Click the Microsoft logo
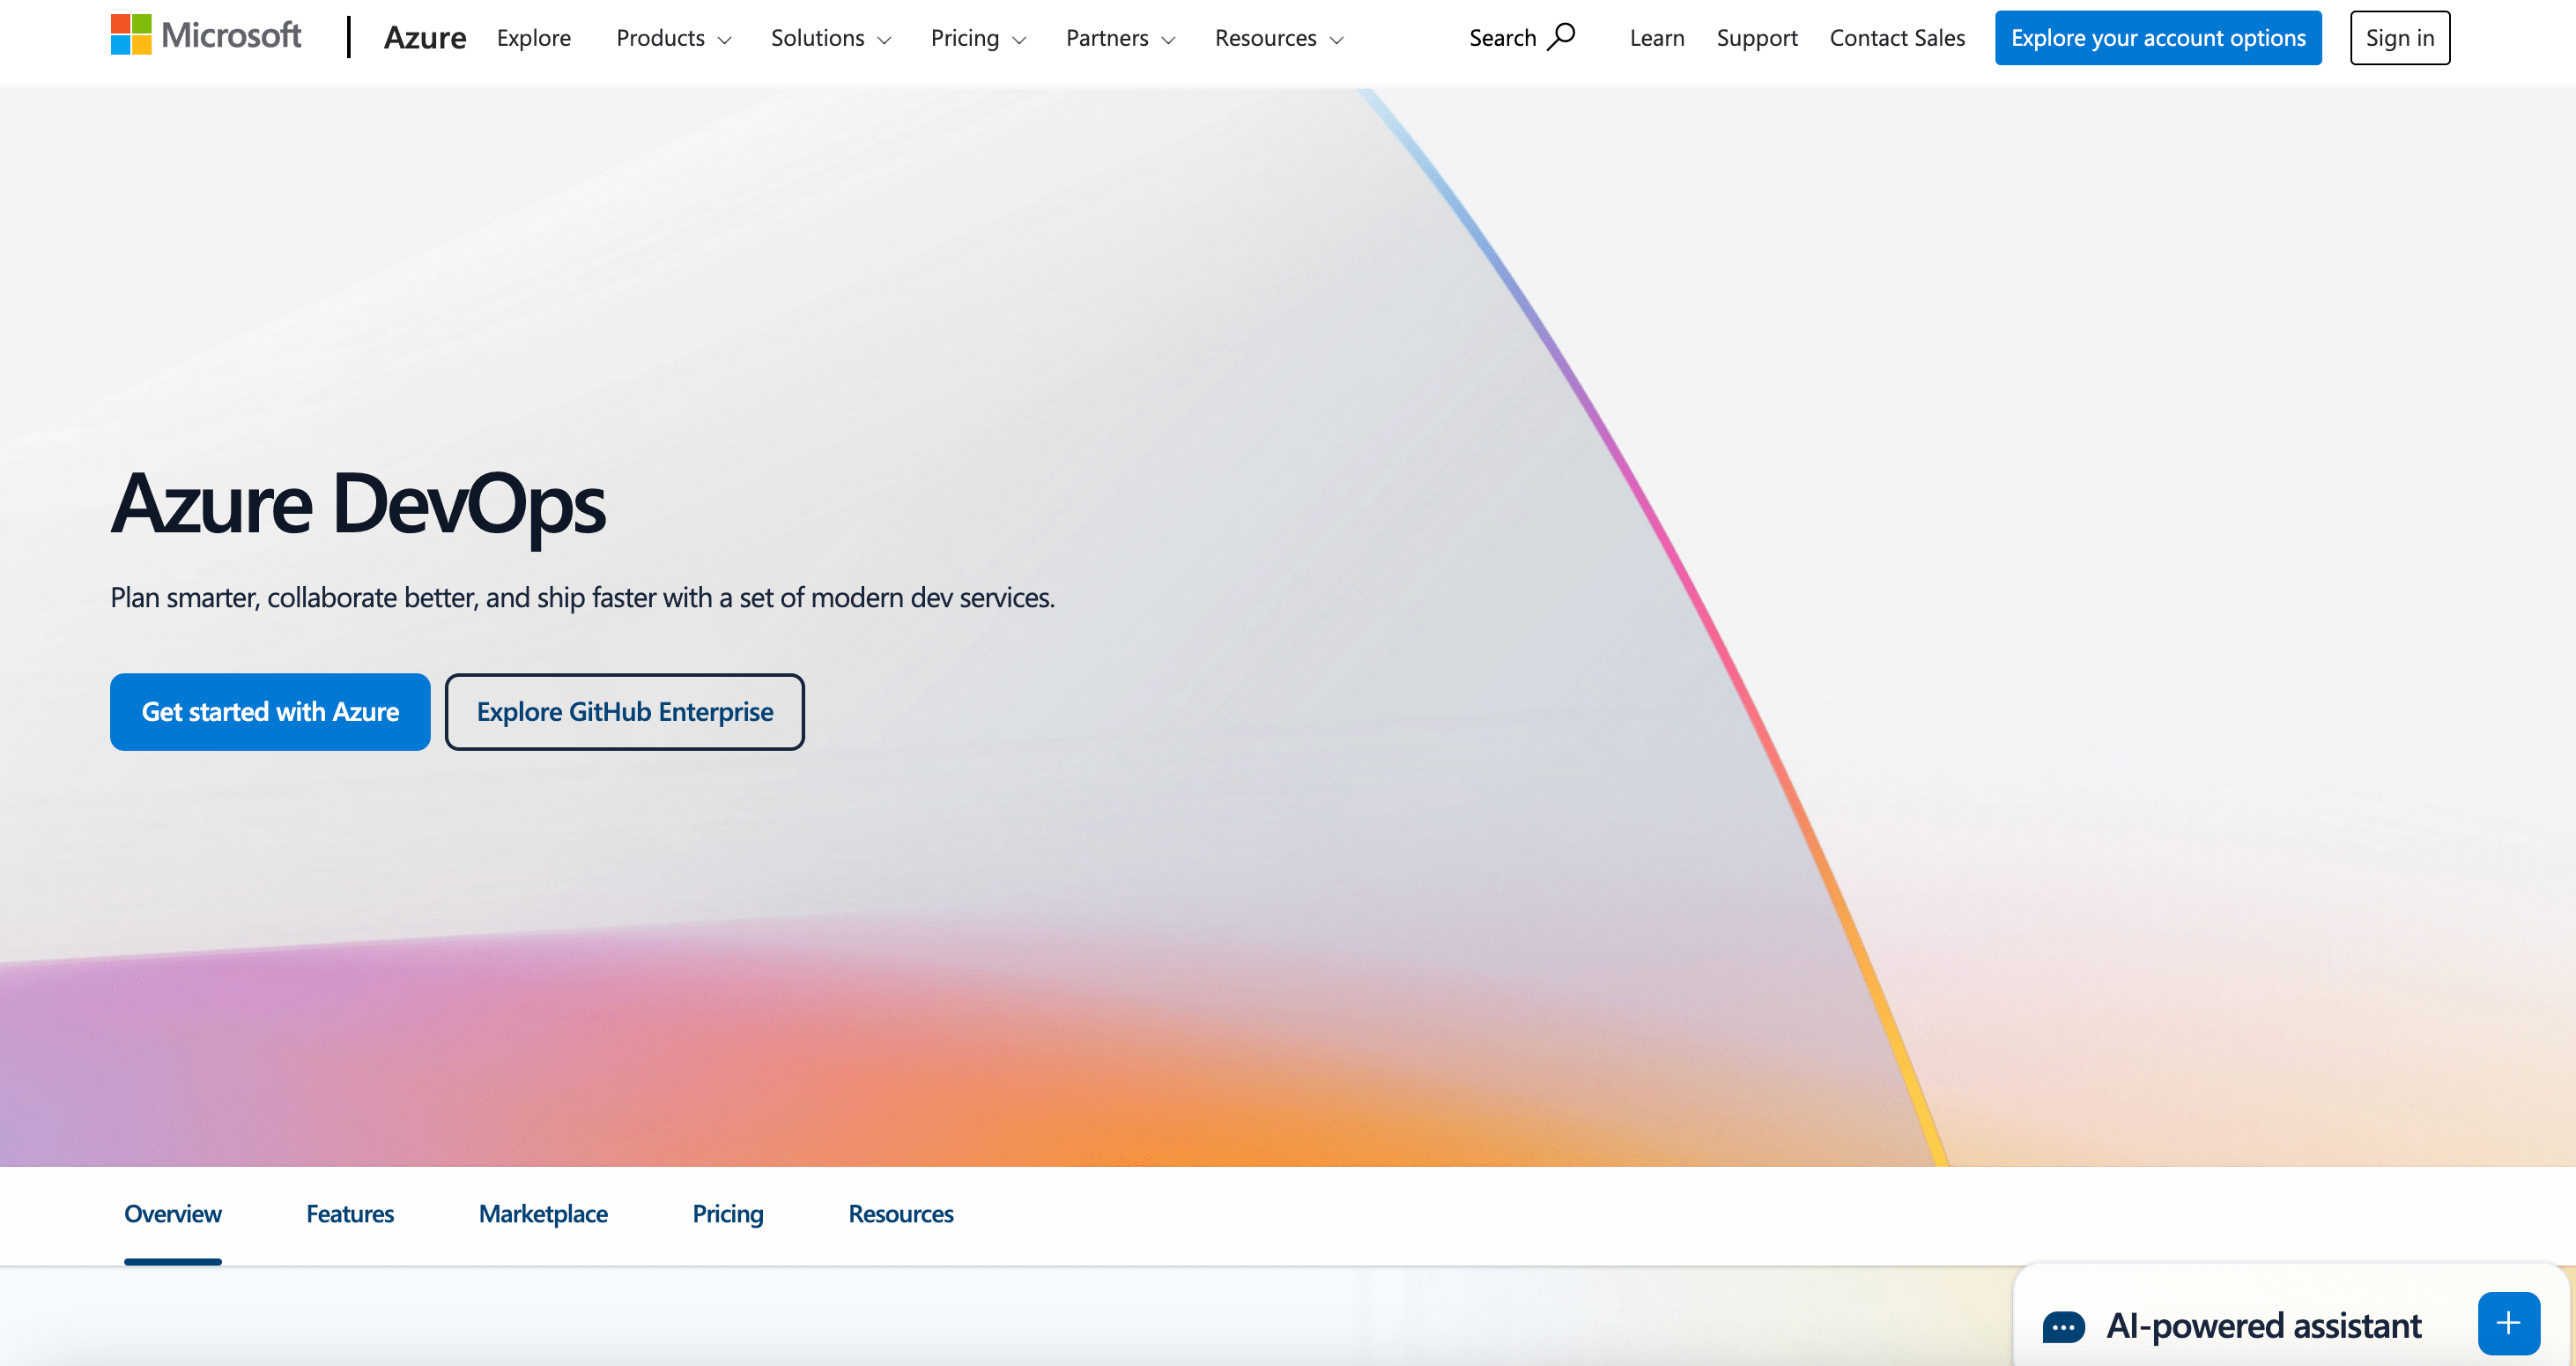 coord(206,36)
